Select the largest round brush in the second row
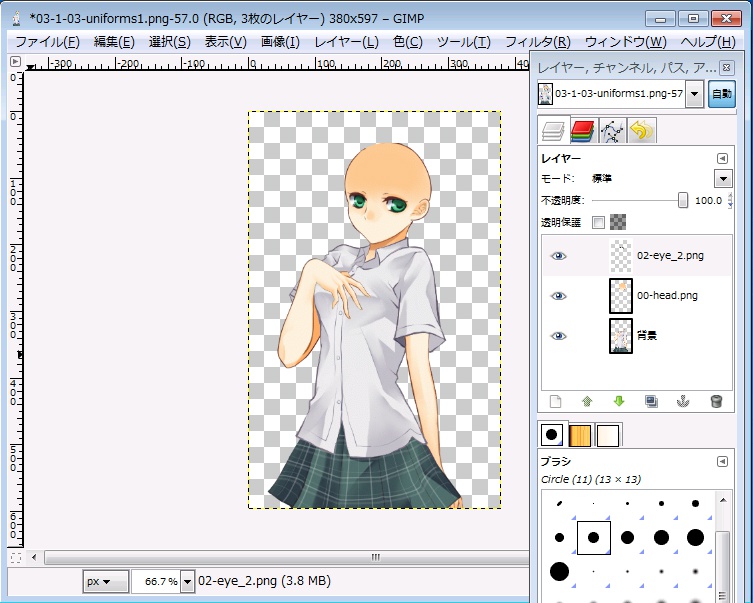Image resolution: width=753 pixels, height=603 pixels. click(695, 538)
